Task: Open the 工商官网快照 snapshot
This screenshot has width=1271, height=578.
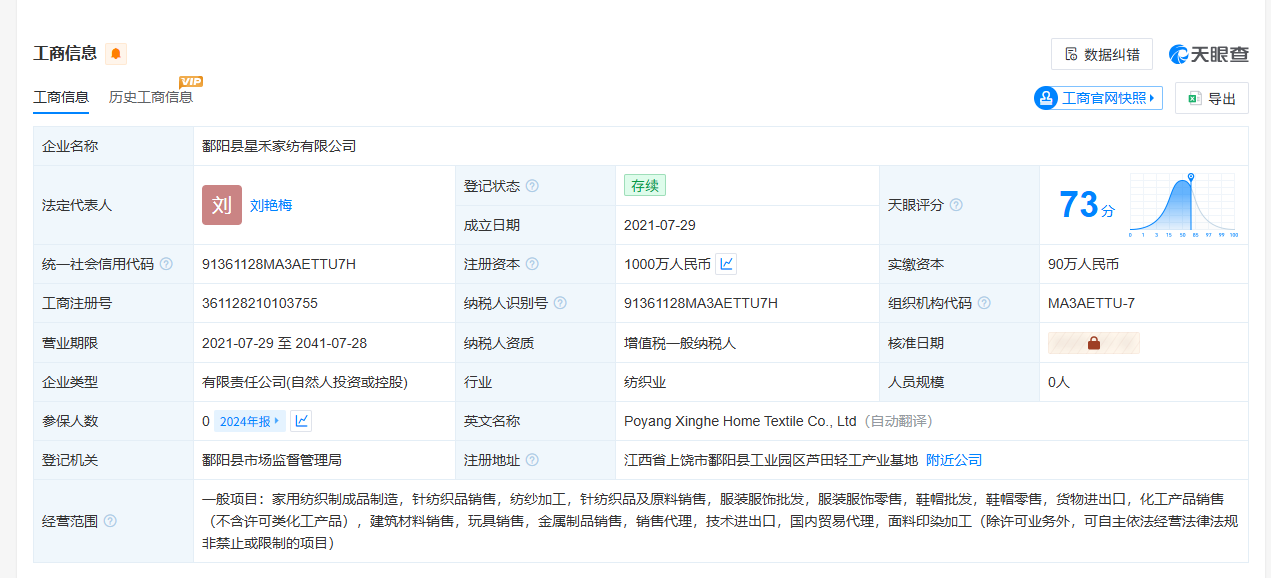Action: click(1098, 98)
